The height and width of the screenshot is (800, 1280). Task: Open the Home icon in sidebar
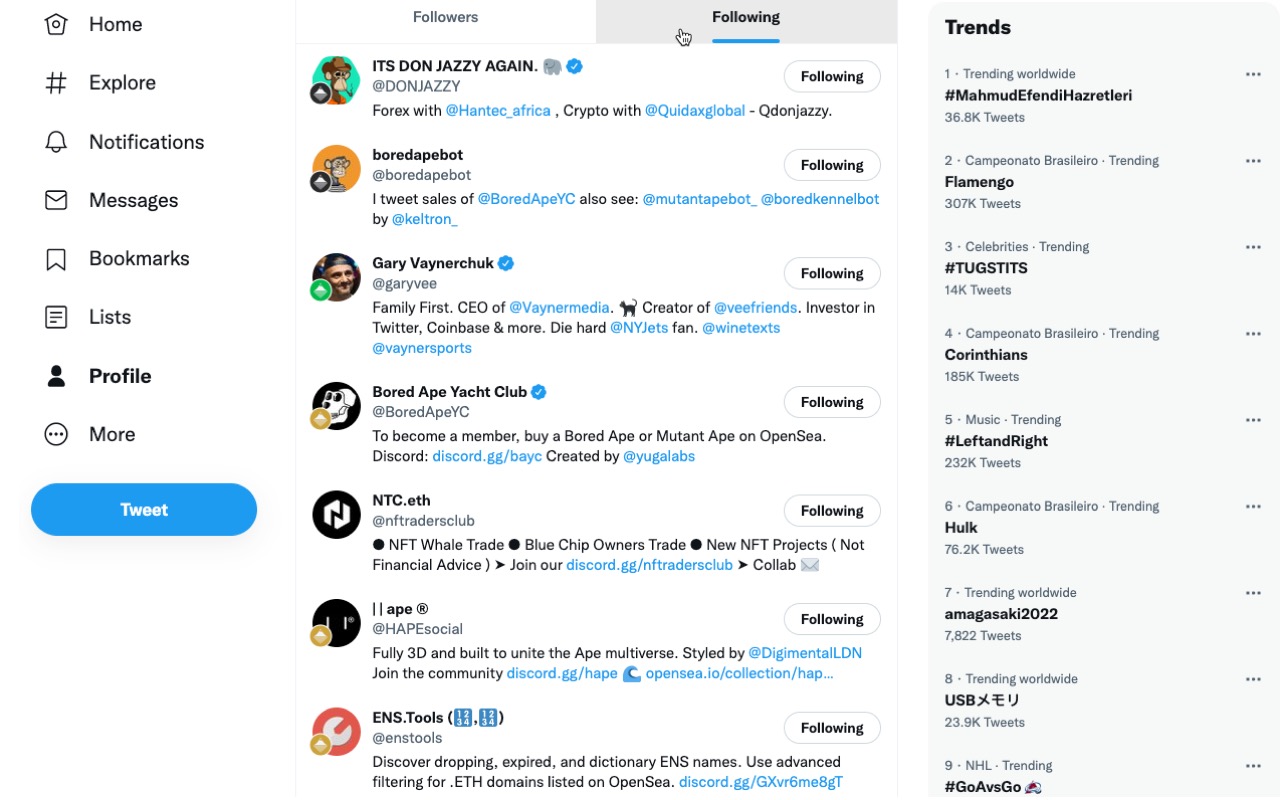coord(56,25)
